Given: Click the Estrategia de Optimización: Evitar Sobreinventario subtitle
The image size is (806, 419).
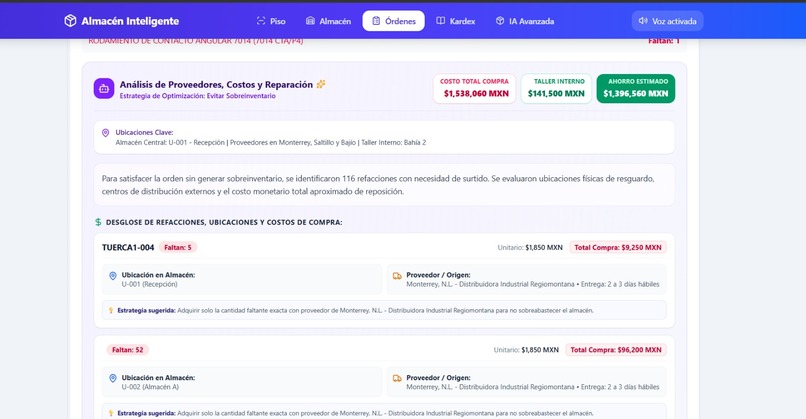Looking at the screenshot, I should point(197,96).
